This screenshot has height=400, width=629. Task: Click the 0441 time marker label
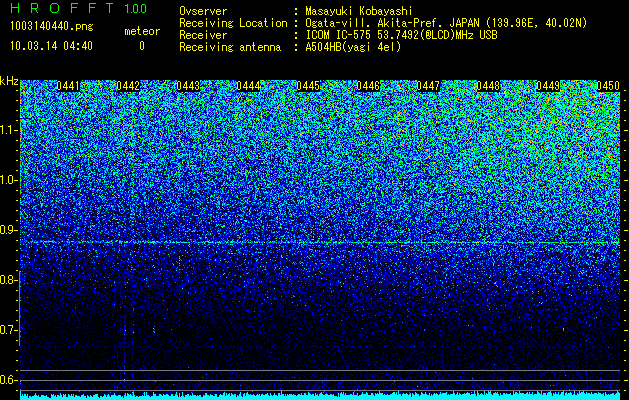pos(68,86)
